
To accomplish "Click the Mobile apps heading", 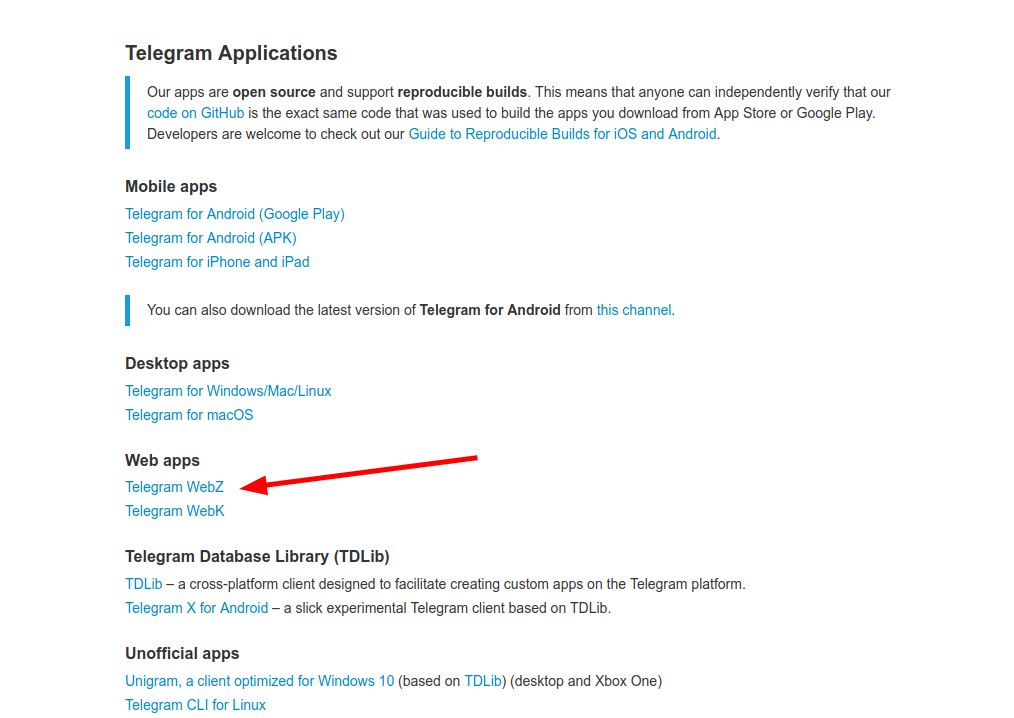I will pos(171,186).
